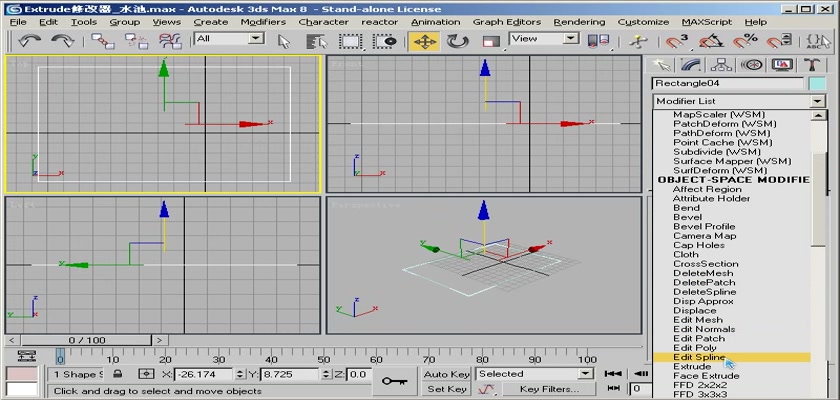Click the large Set Keys key button
The width and height of the screenshot is (840, 400).
tap(394, 381)
